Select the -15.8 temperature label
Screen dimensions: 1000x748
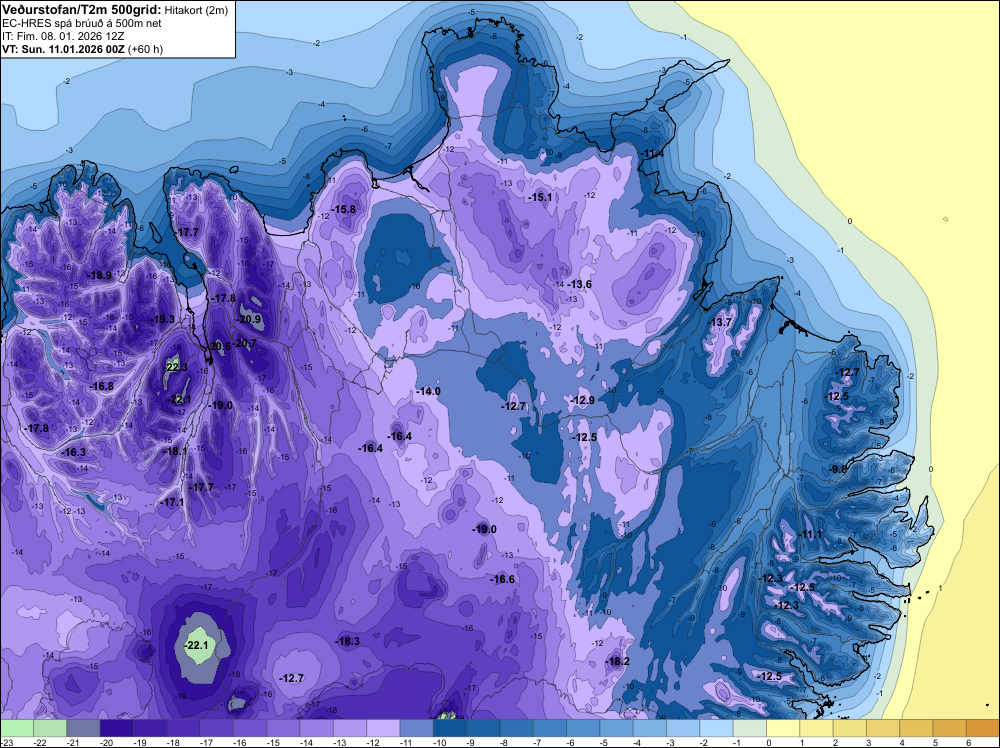343,209
